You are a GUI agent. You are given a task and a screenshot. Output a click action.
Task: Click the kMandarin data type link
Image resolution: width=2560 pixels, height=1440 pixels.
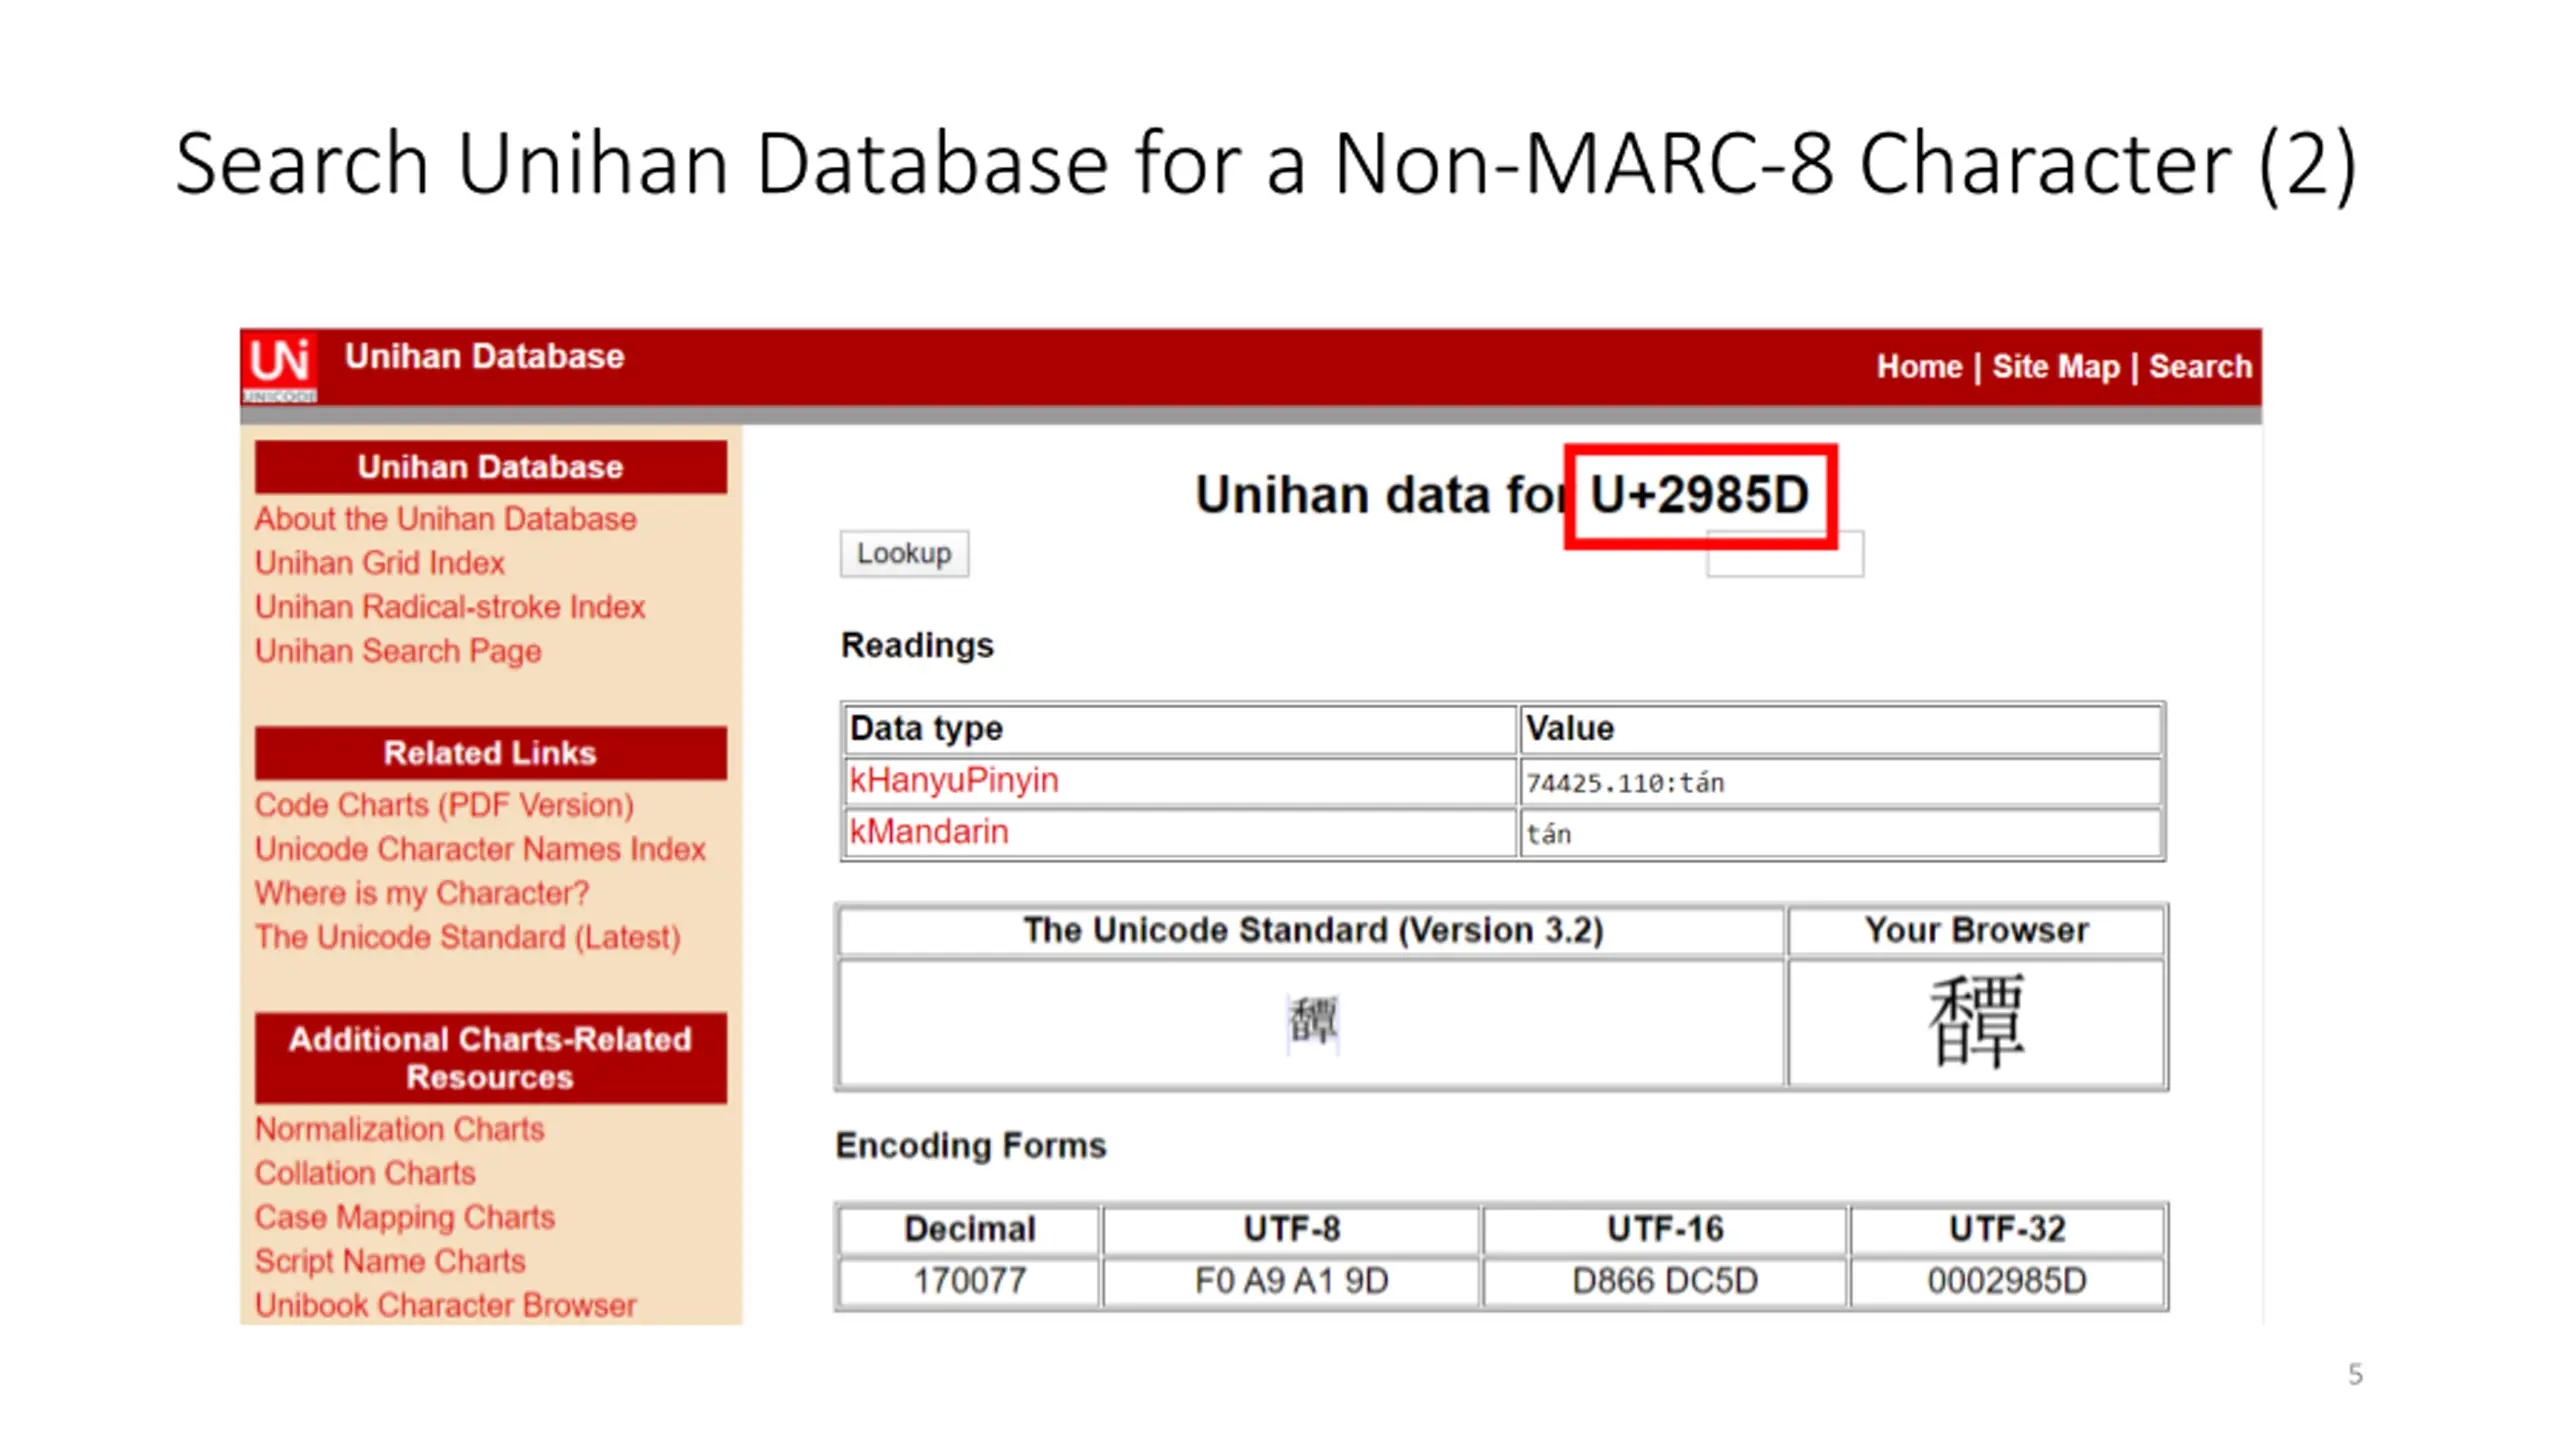[929, 832]
